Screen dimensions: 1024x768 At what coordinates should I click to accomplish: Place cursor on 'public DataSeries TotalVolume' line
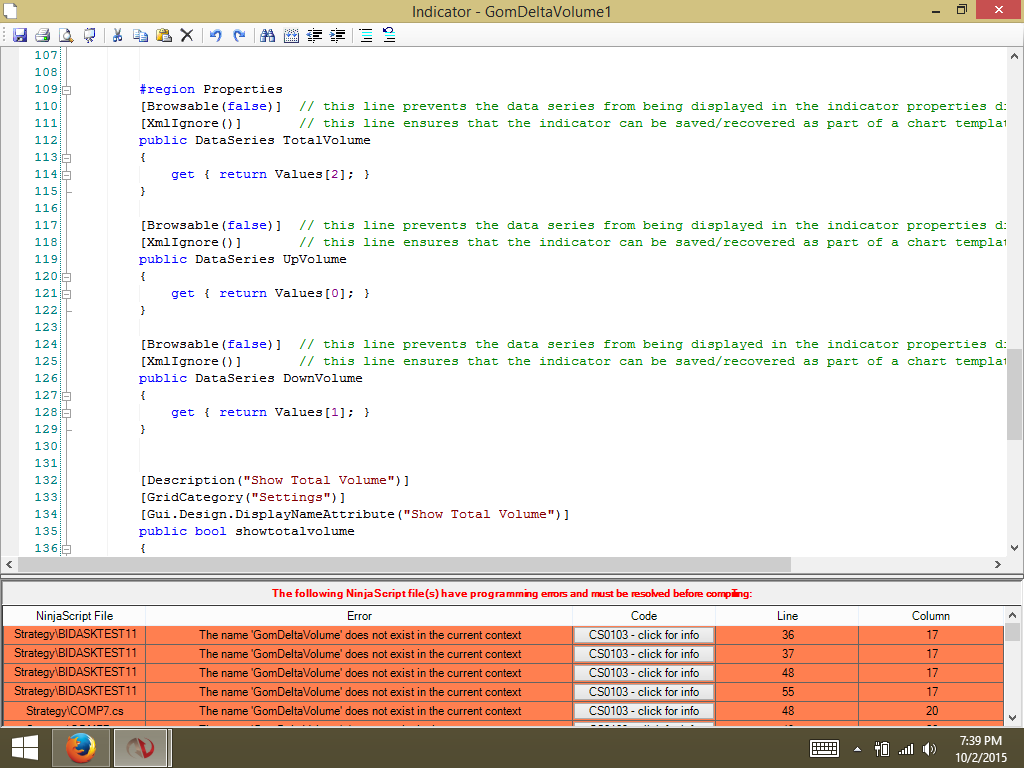pyautogui.click(x=255, y=140)
